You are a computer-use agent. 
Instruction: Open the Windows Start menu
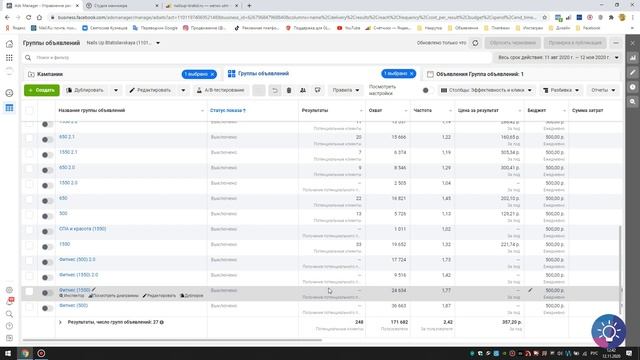(x=8, y=353)
